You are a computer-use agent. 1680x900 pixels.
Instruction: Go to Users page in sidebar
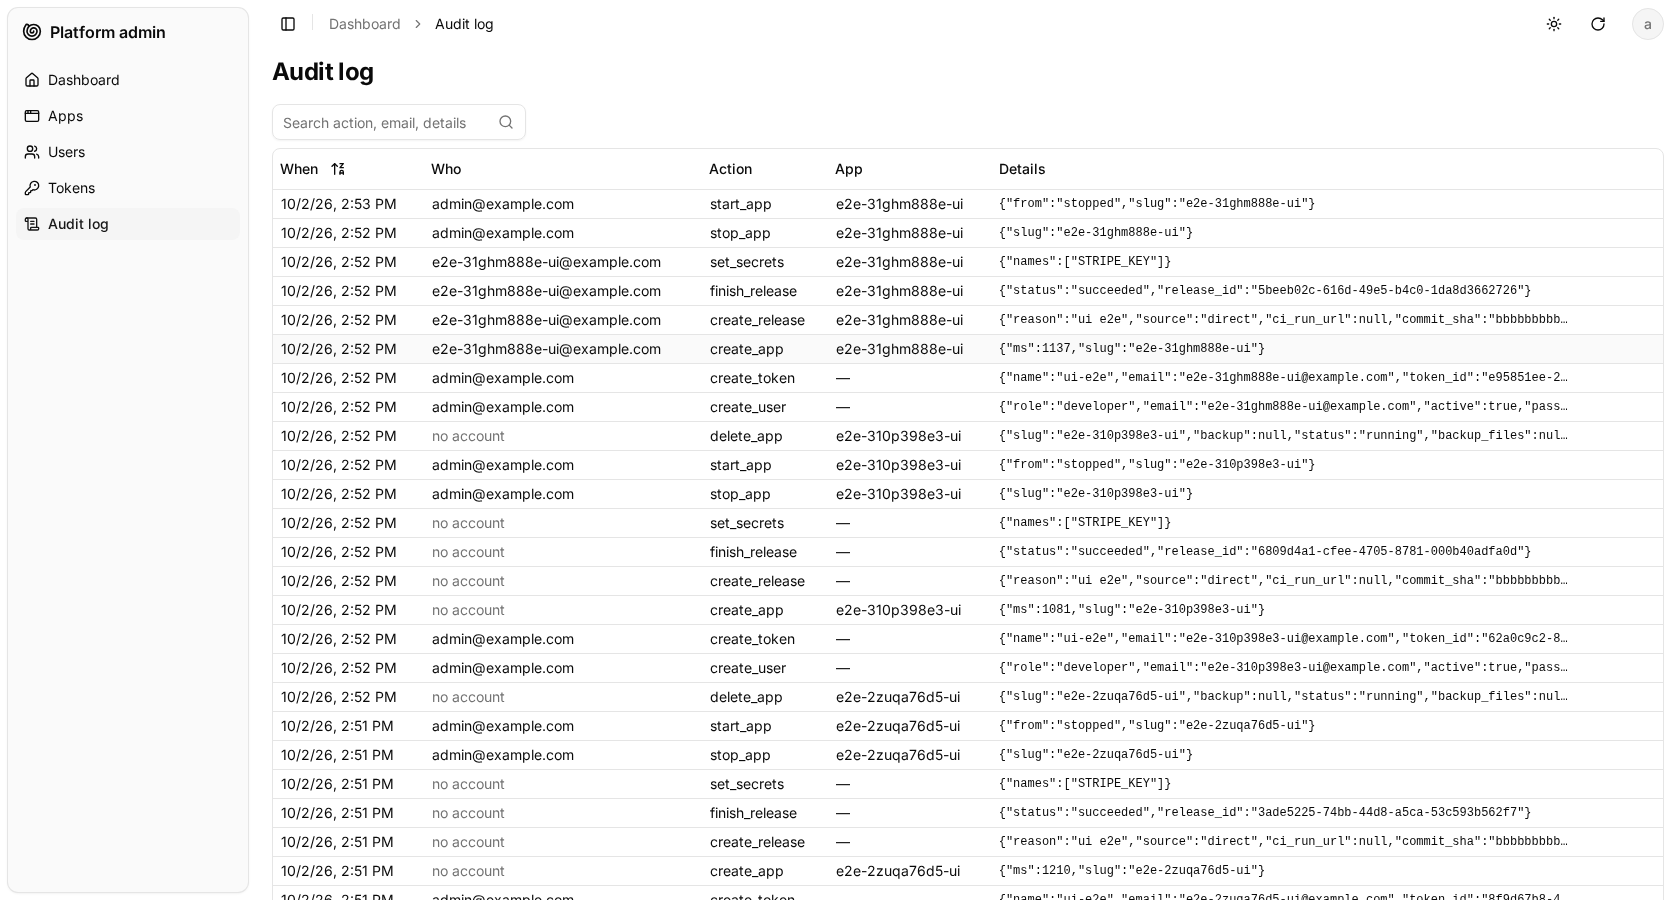coord(128,152)
